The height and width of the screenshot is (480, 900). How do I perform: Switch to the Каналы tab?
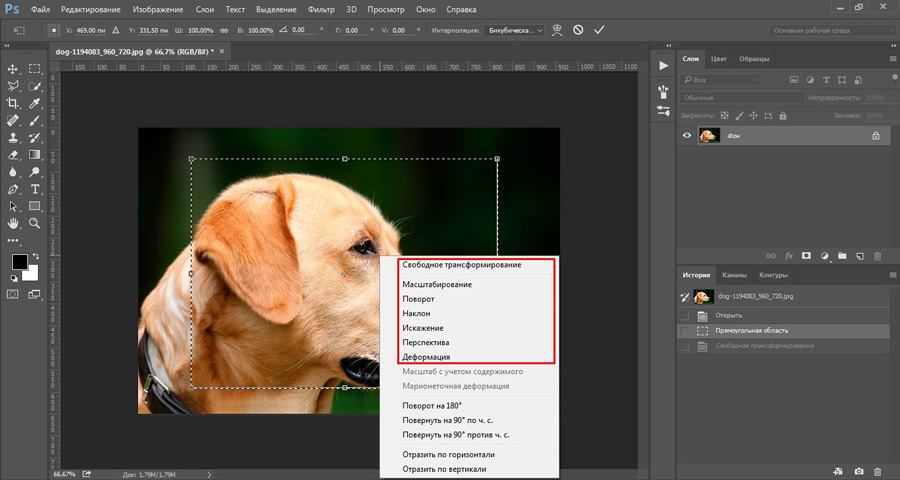click(737, 275)
